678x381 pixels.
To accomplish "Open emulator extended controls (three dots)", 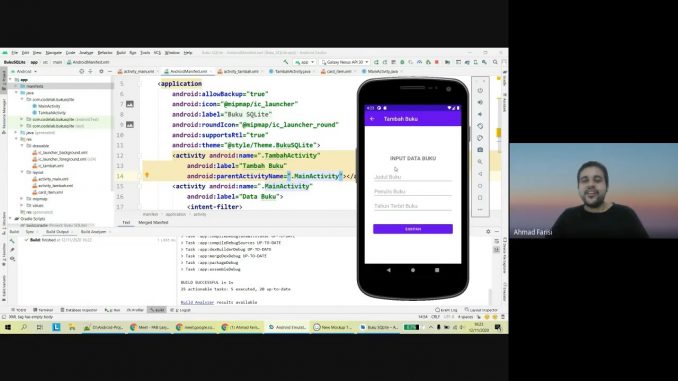I will [480, 210].
